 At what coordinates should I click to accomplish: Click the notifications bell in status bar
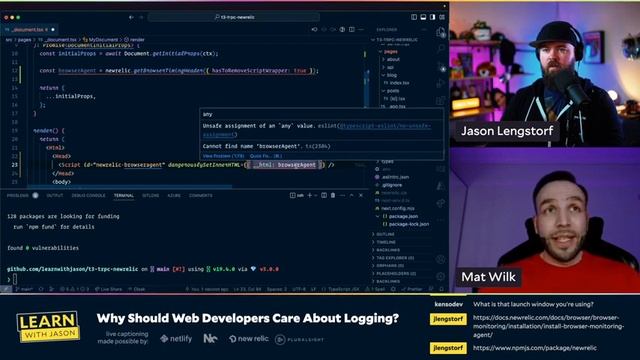click(x=442, y=289)
